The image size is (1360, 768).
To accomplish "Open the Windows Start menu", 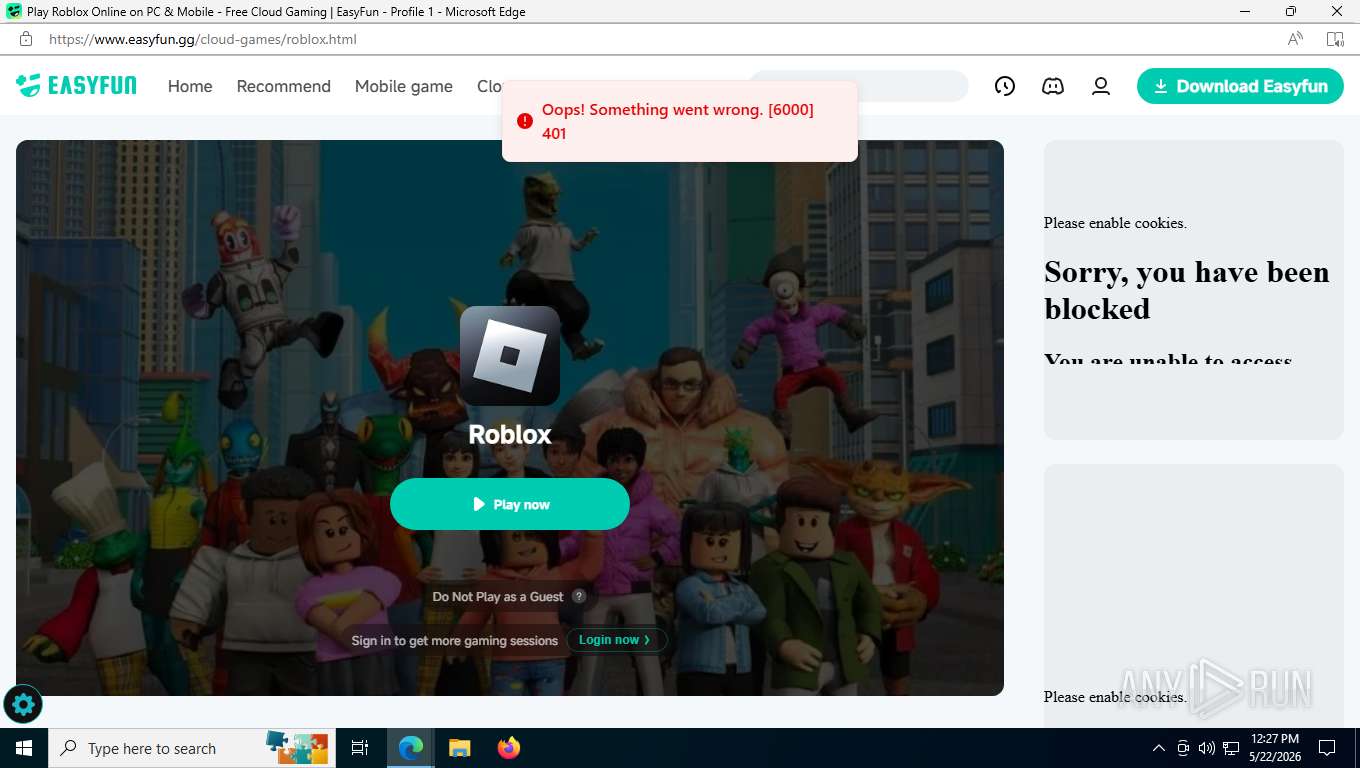I will [x=24, y=748].
